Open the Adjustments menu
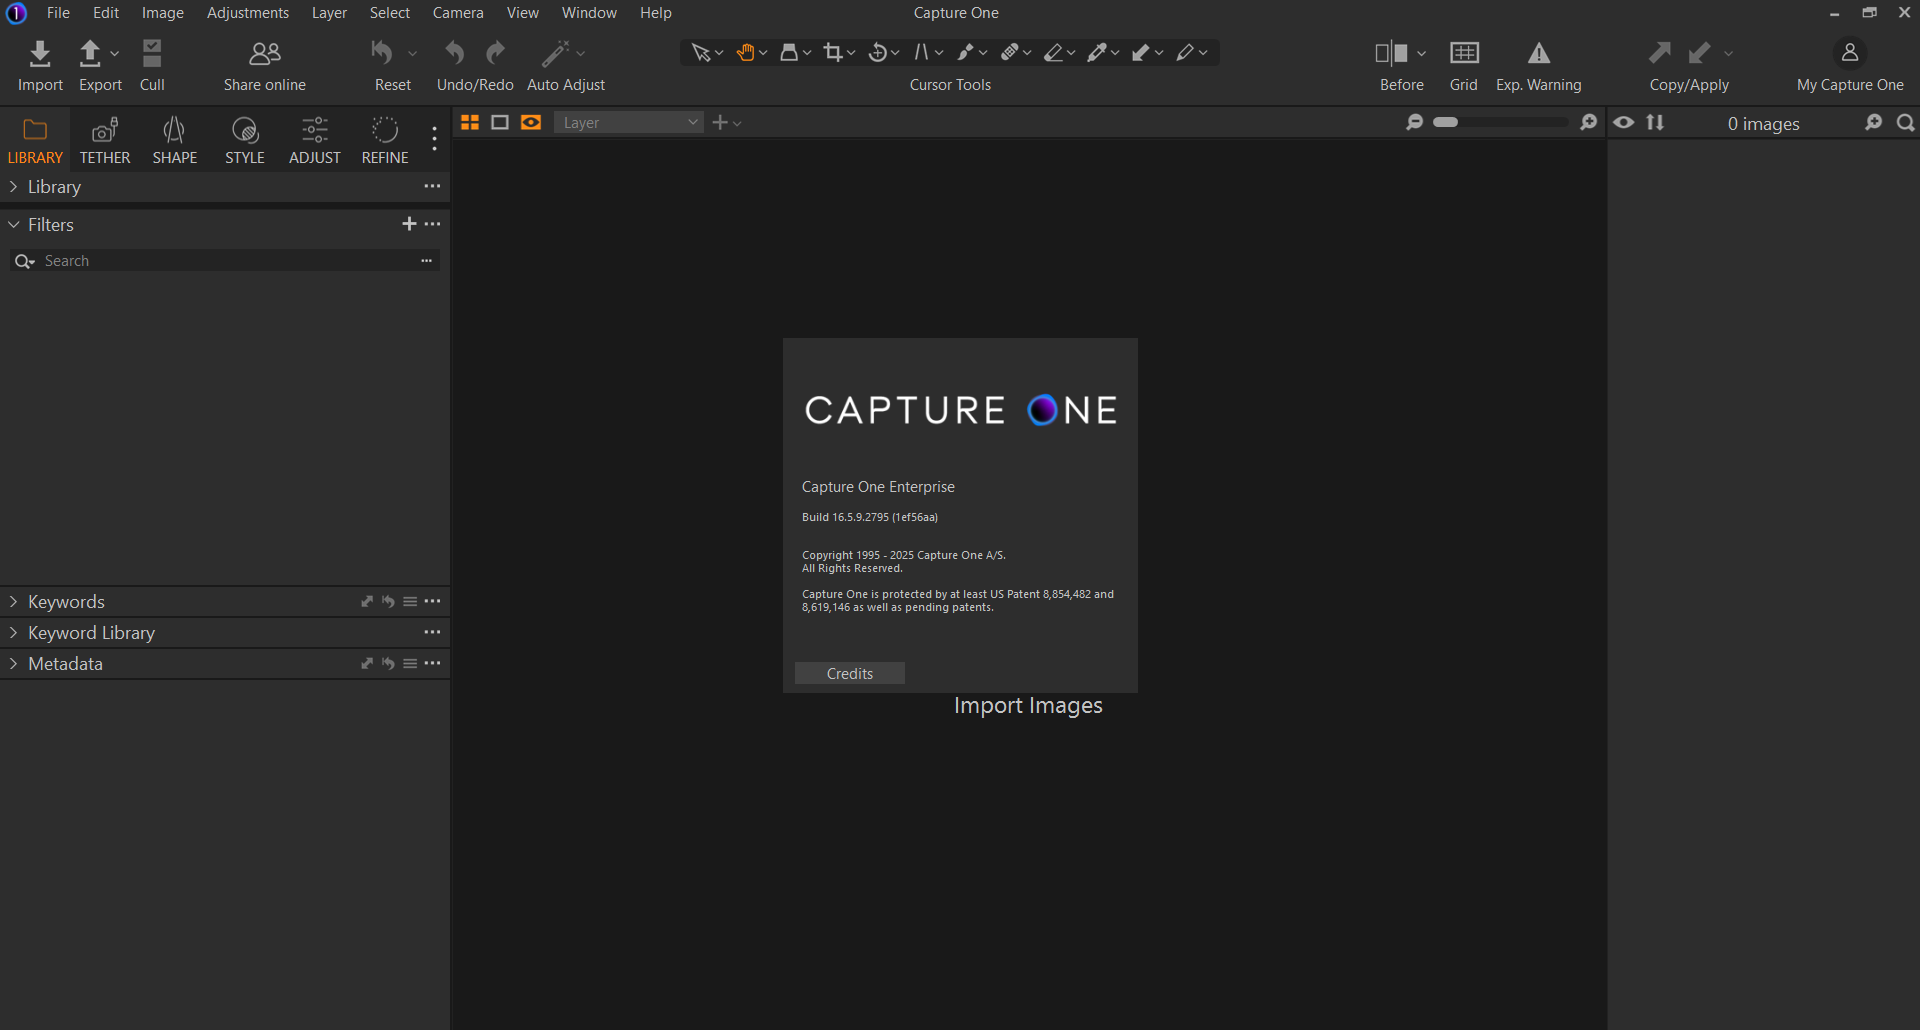Screen dimensions: 1920x1030 click(x=248, y=13)
